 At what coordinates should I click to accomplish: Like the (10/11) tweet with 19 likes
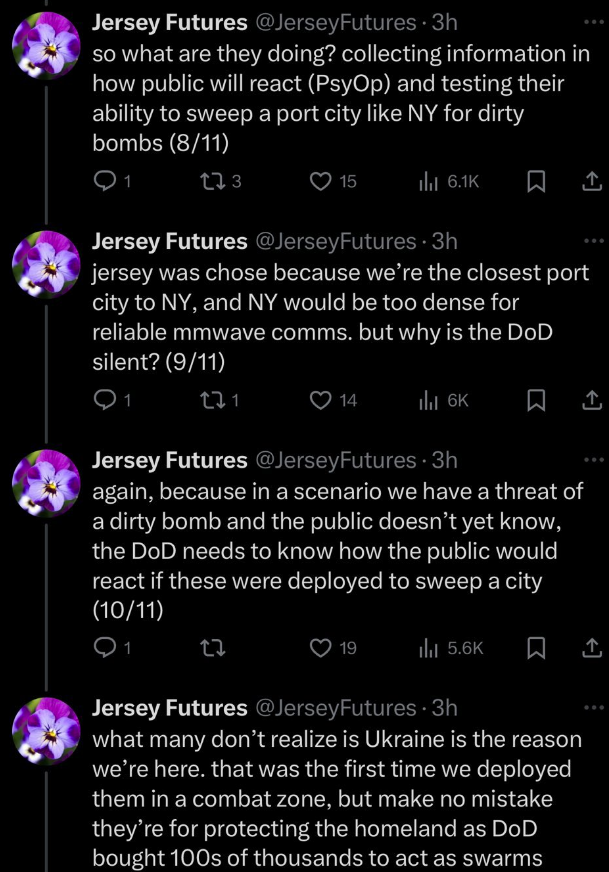[x=320, y=647]
